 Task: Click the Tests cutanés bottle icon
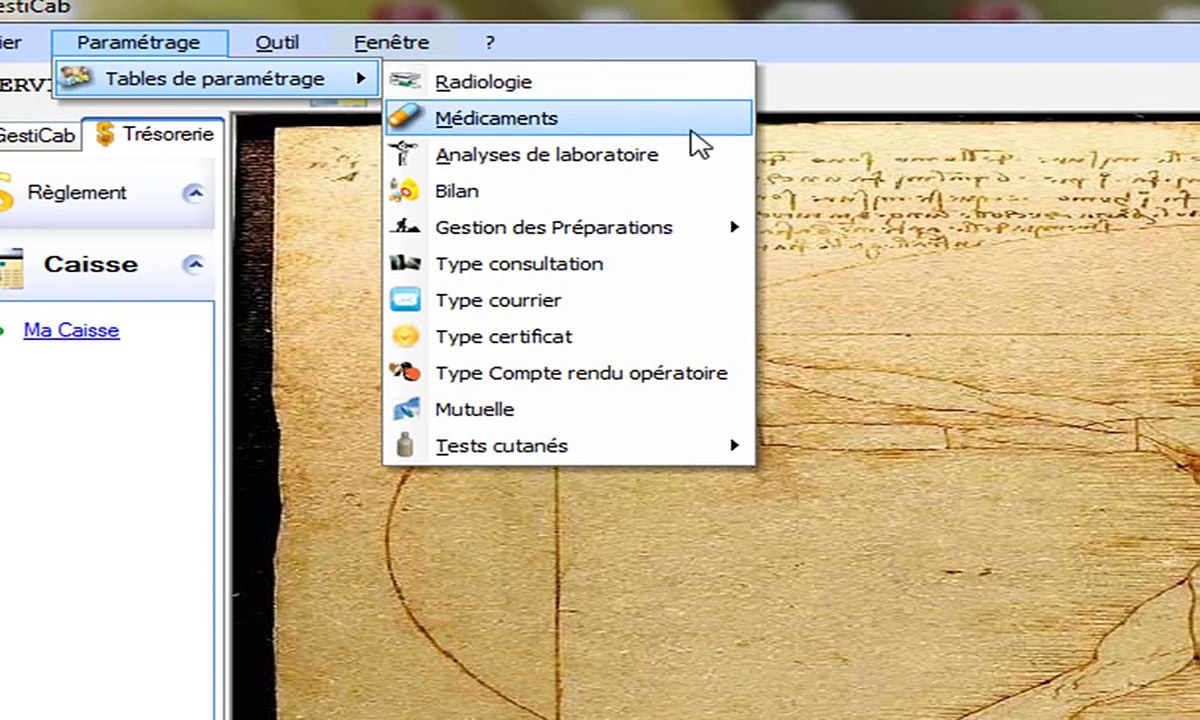(405, 445)
